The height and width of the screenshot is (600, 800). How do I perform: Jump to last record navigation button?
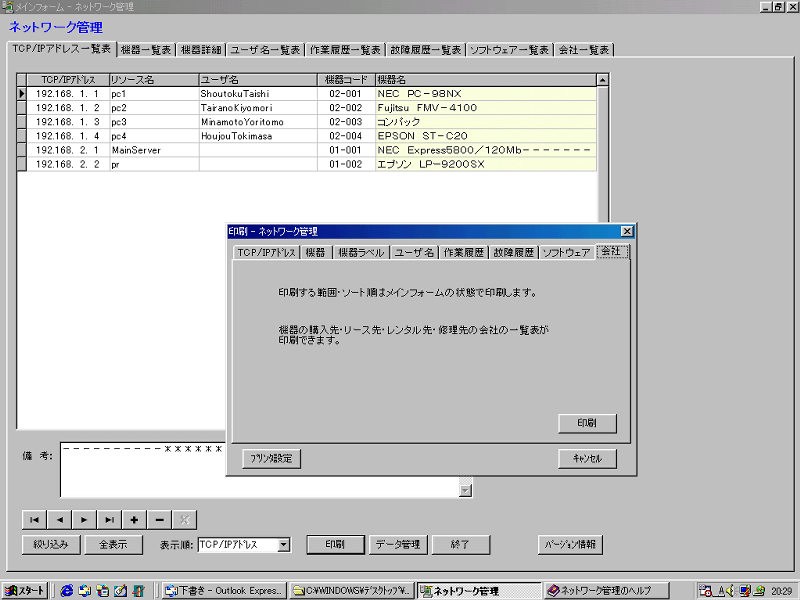(x=109, y=519)
